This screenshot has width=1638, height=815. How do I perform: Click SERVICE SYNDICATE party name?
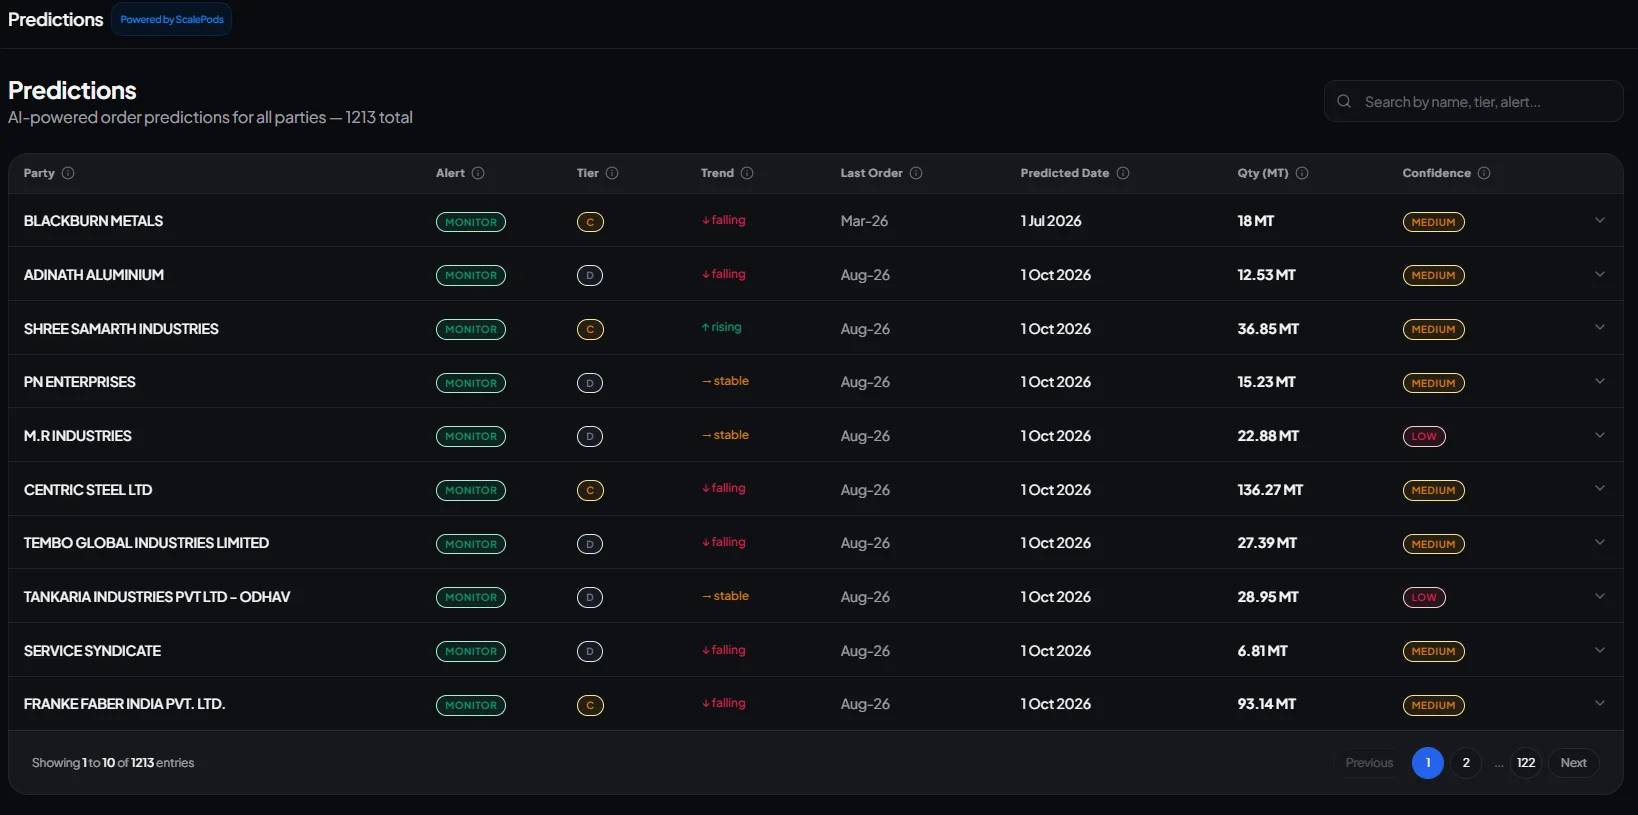tap(92, 651)
